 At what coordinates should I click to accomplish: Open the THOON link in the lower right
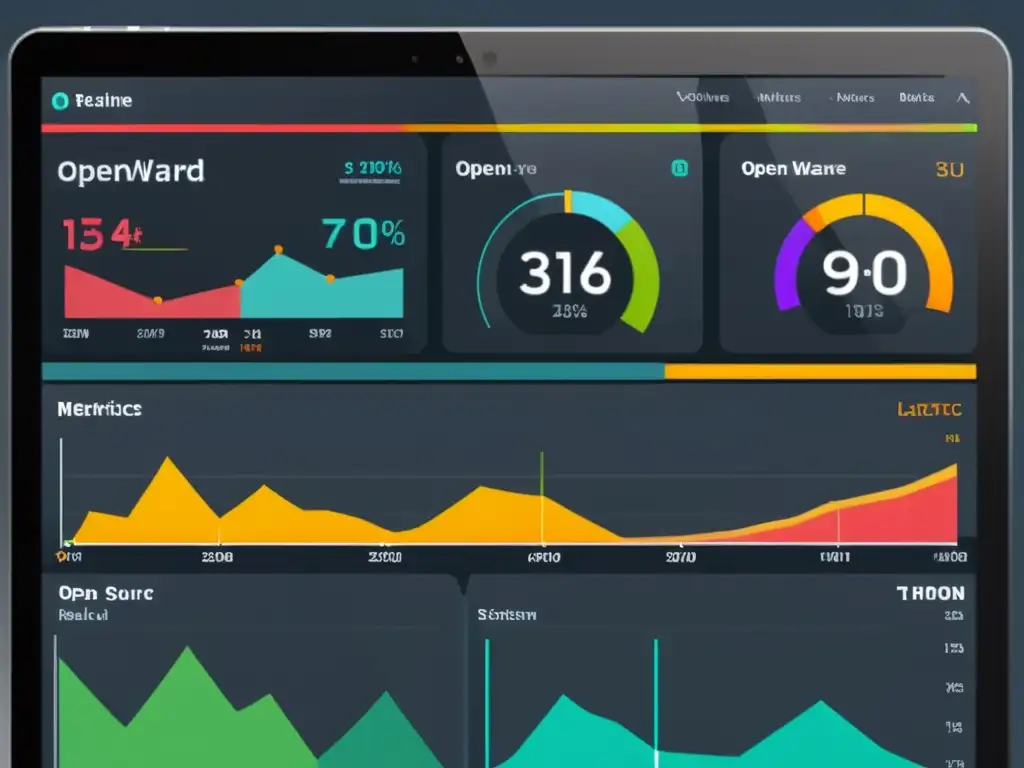pos(933,592)
